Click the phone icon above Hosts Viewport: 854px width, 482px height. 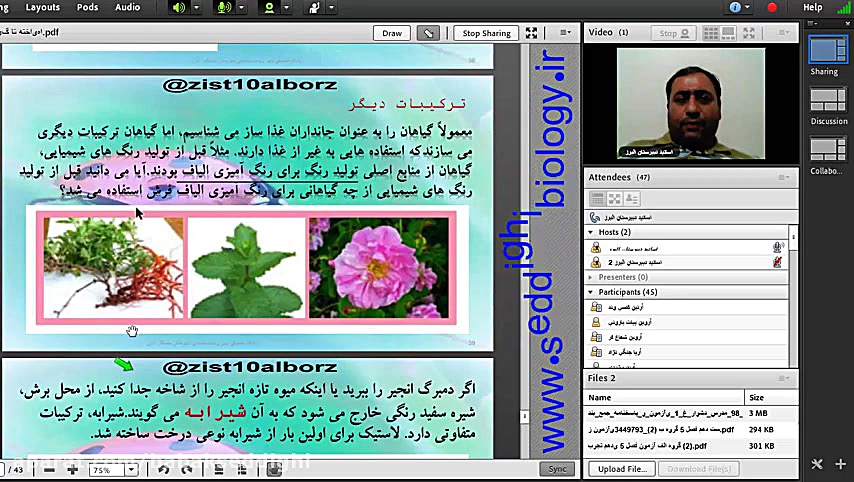[x=595, y=217]
